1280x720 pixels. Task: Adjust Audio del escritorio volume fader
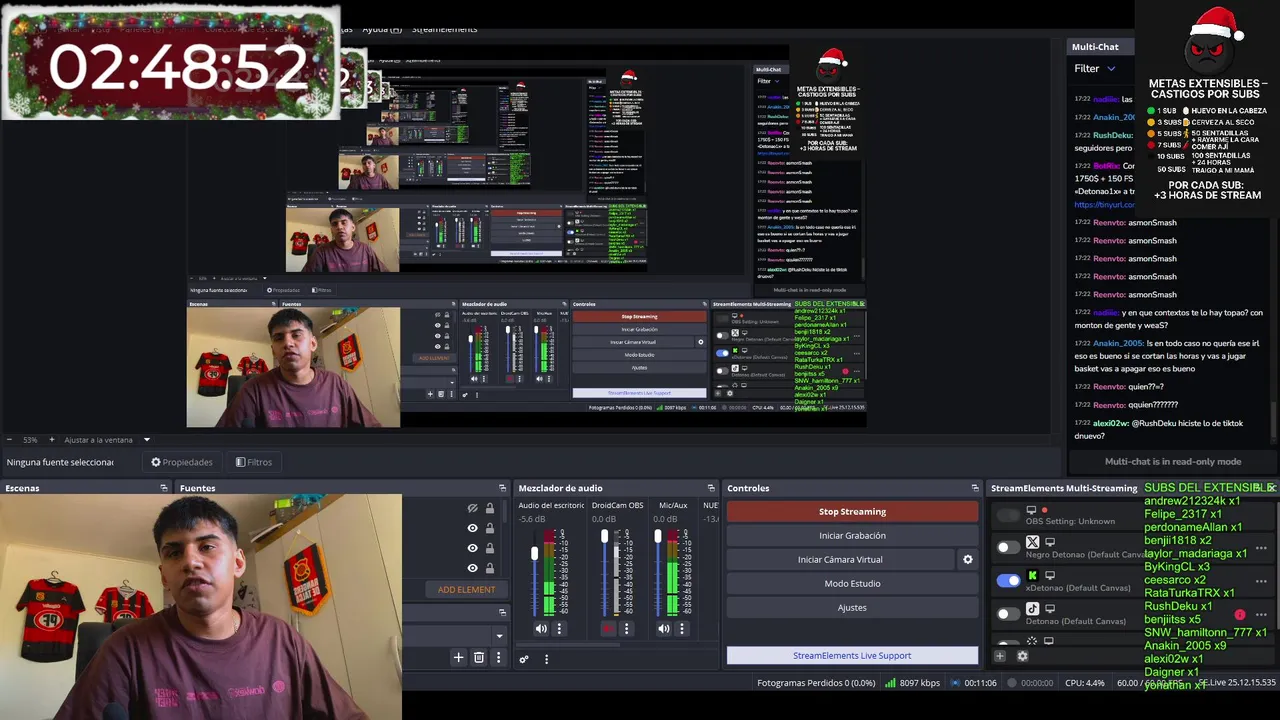[535, 553]
